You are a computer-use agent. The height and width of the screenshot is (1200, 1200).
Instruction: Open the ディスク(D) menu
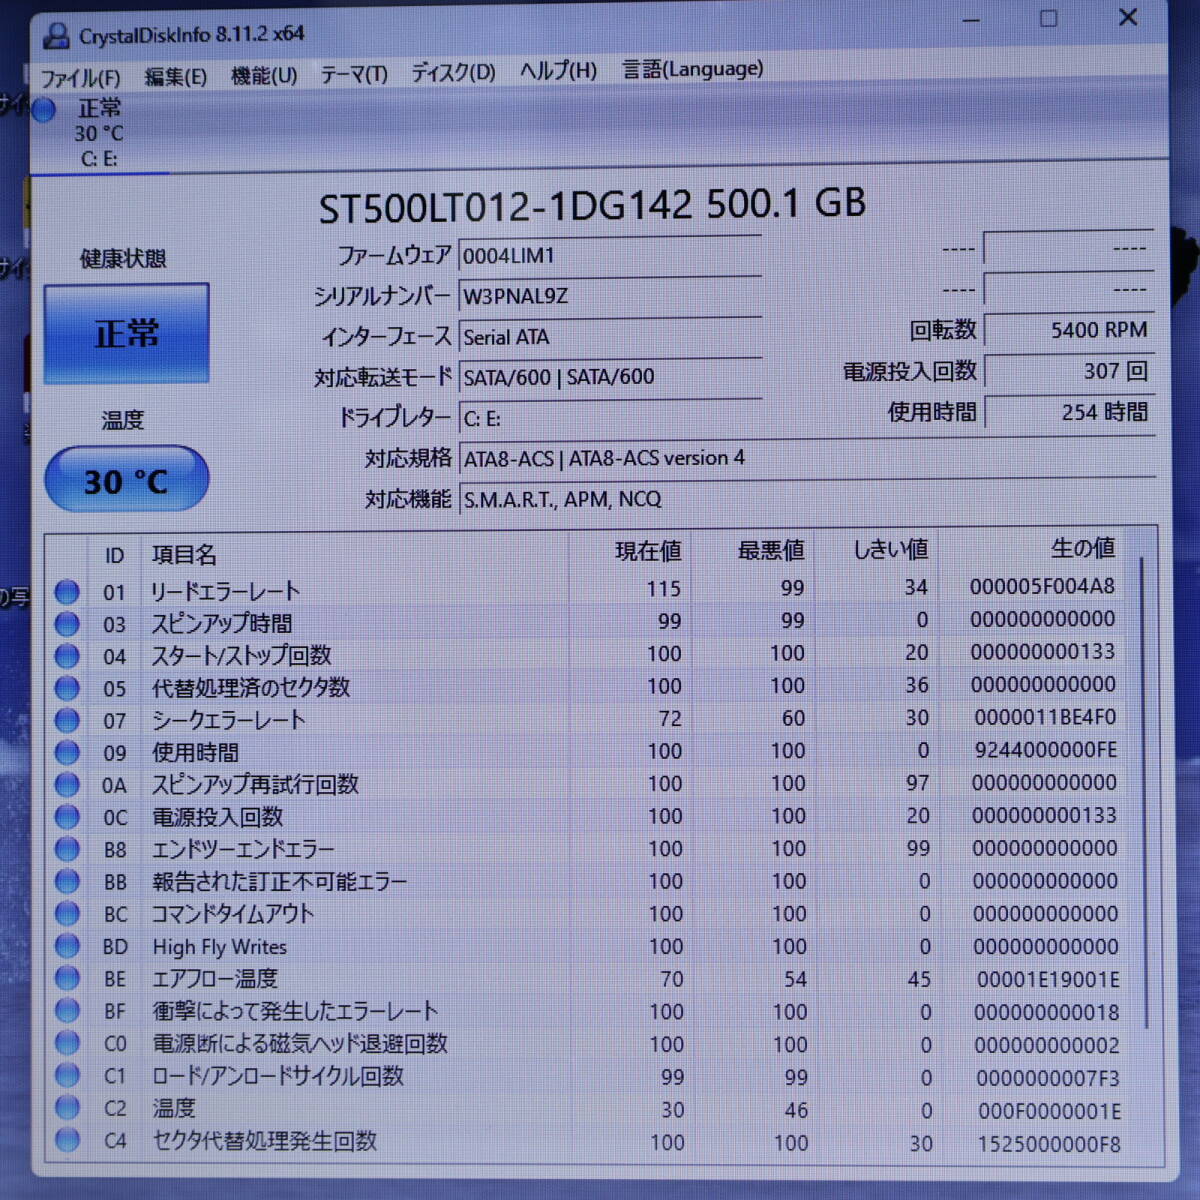(x=453, y=73)
